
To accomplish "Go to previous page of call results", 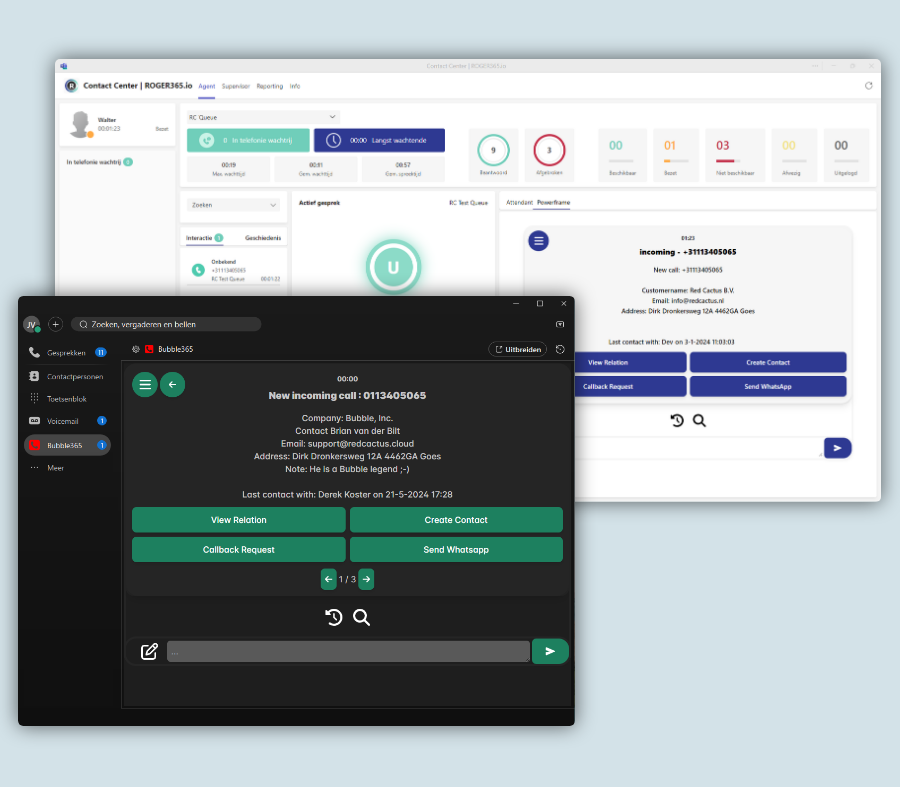I will coord(329,579).
